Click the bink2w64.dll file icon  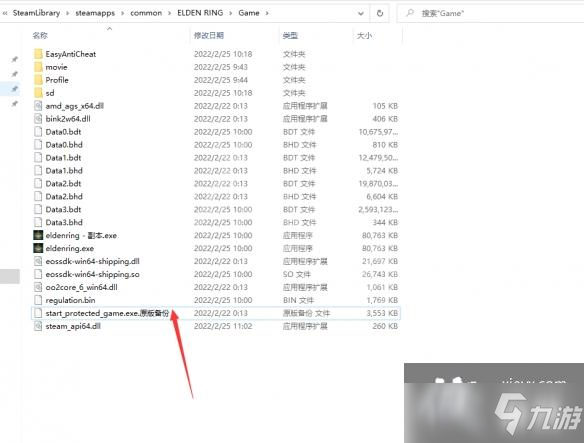(x=38, y=119)
